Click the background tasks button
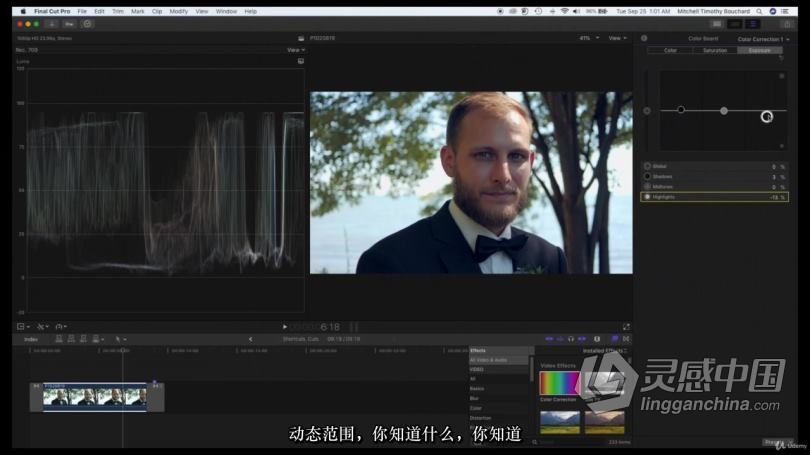This screenshot has height=455, width=810. pos(87,24)
